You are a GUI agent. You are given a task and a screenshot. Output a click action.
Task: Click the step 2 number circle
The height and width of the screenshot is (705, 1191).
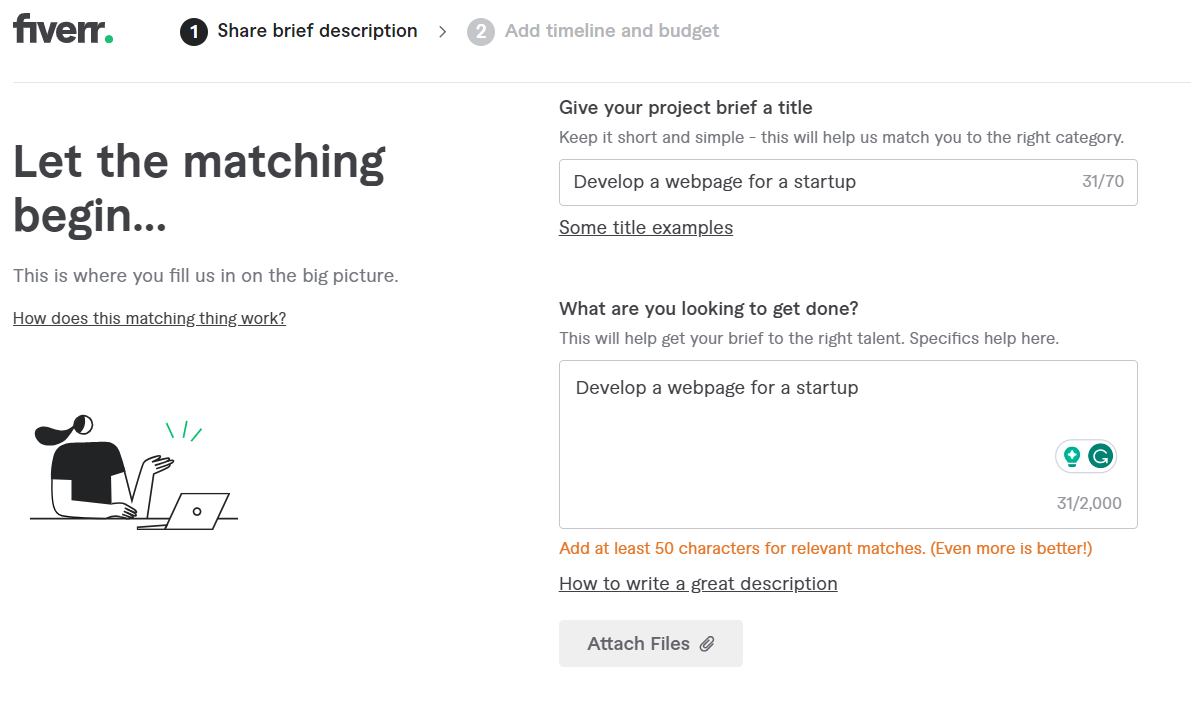point(481,32)
